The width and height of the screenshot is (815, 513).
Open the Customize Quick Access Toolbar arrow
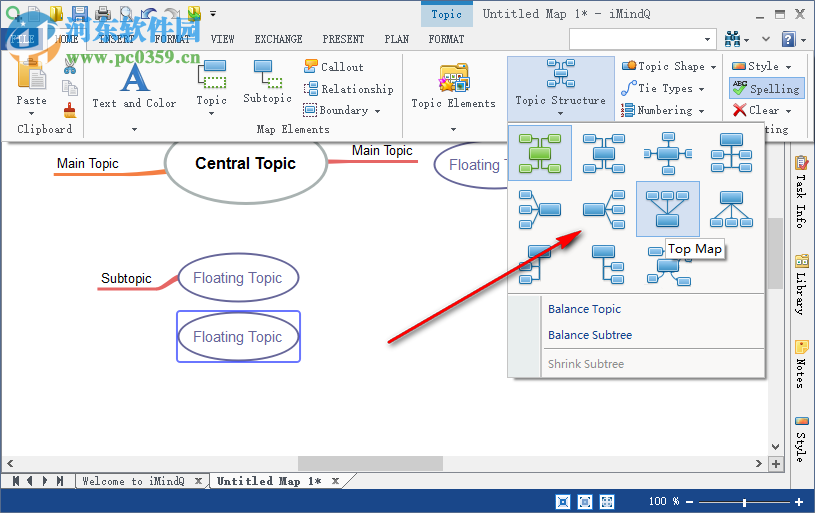click(x=213, y=14)
